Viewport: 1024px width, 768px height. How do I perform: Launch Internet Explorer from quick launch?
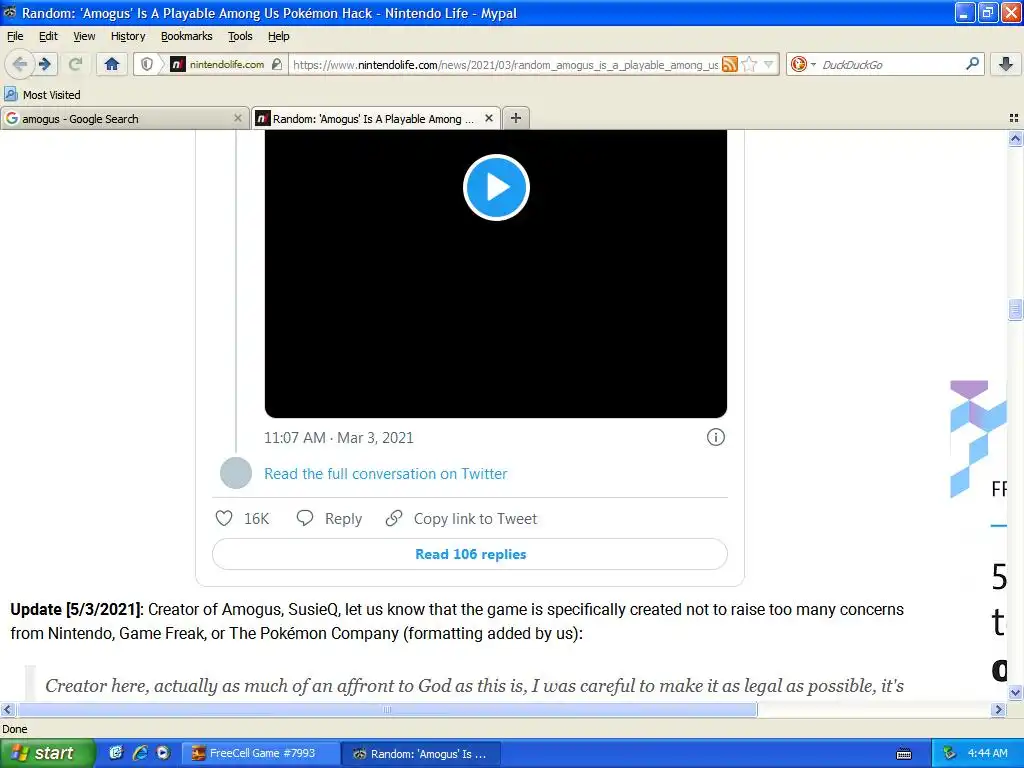tap(140, 753)
